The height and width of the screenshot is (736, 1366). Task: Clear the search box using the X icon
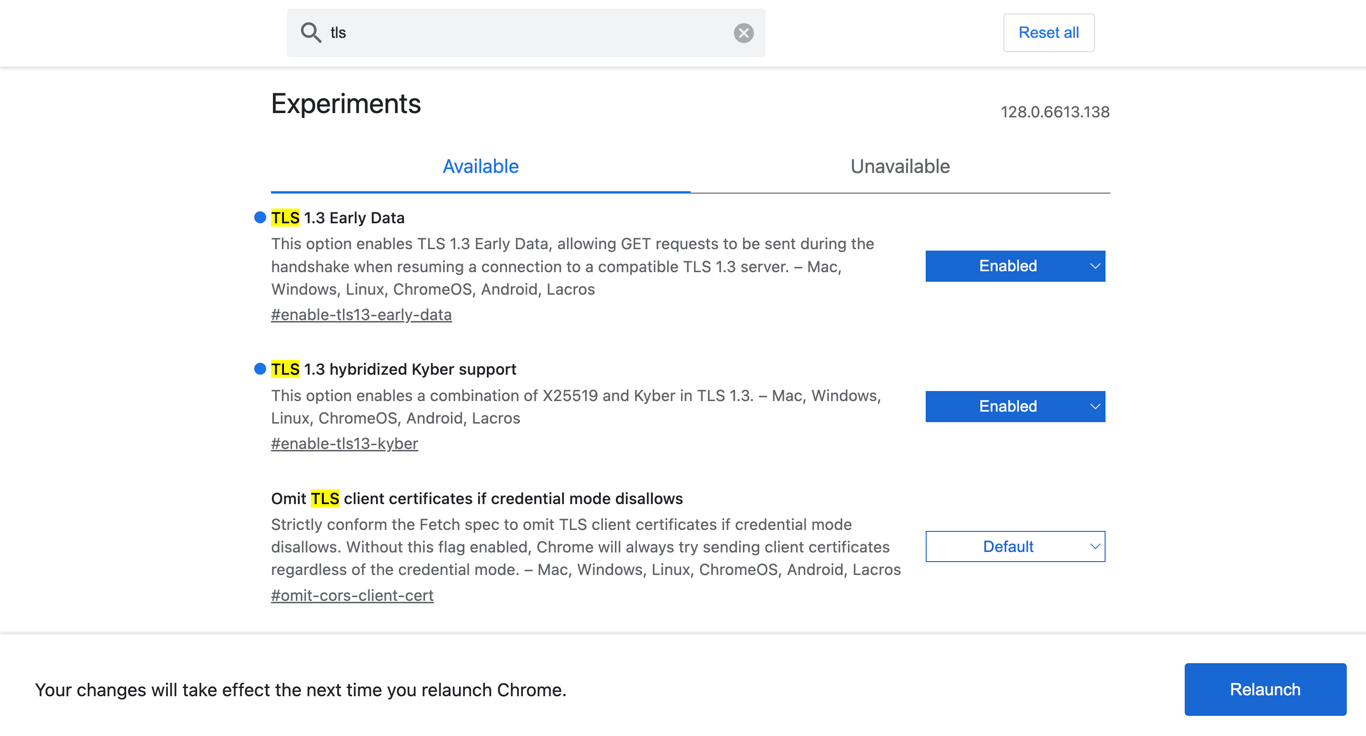pyautogui.click(x=743, y=32)
